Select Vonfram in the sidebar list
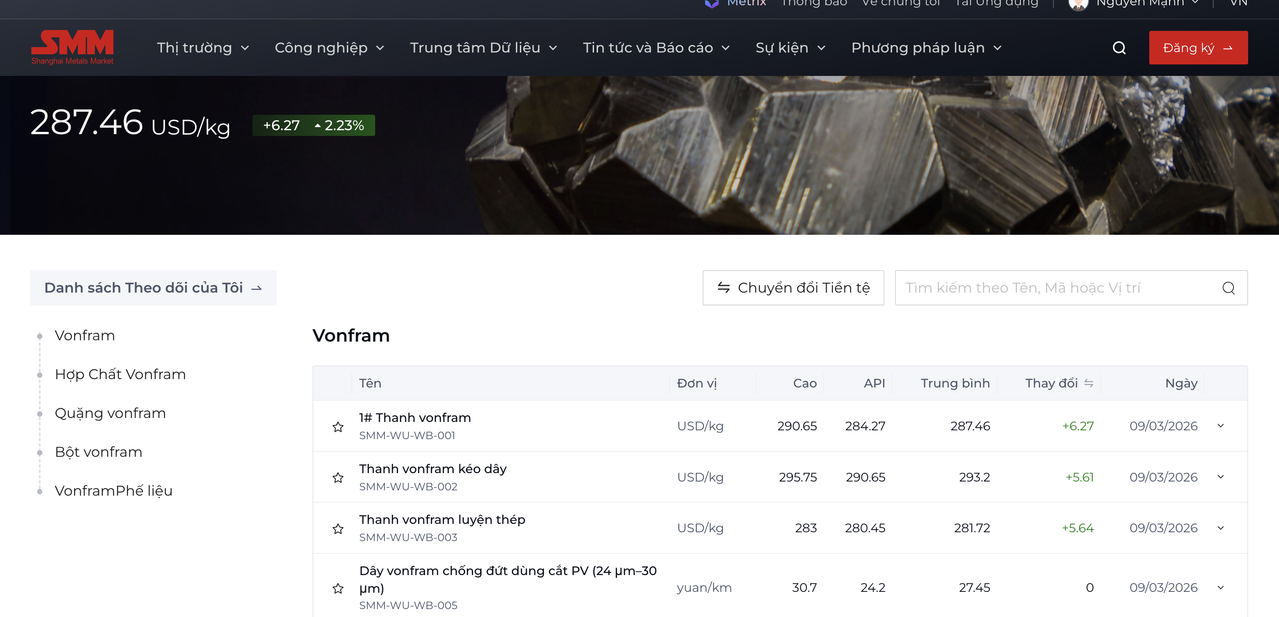Screen dimensions: 1279x617 (x=85, y=336)
